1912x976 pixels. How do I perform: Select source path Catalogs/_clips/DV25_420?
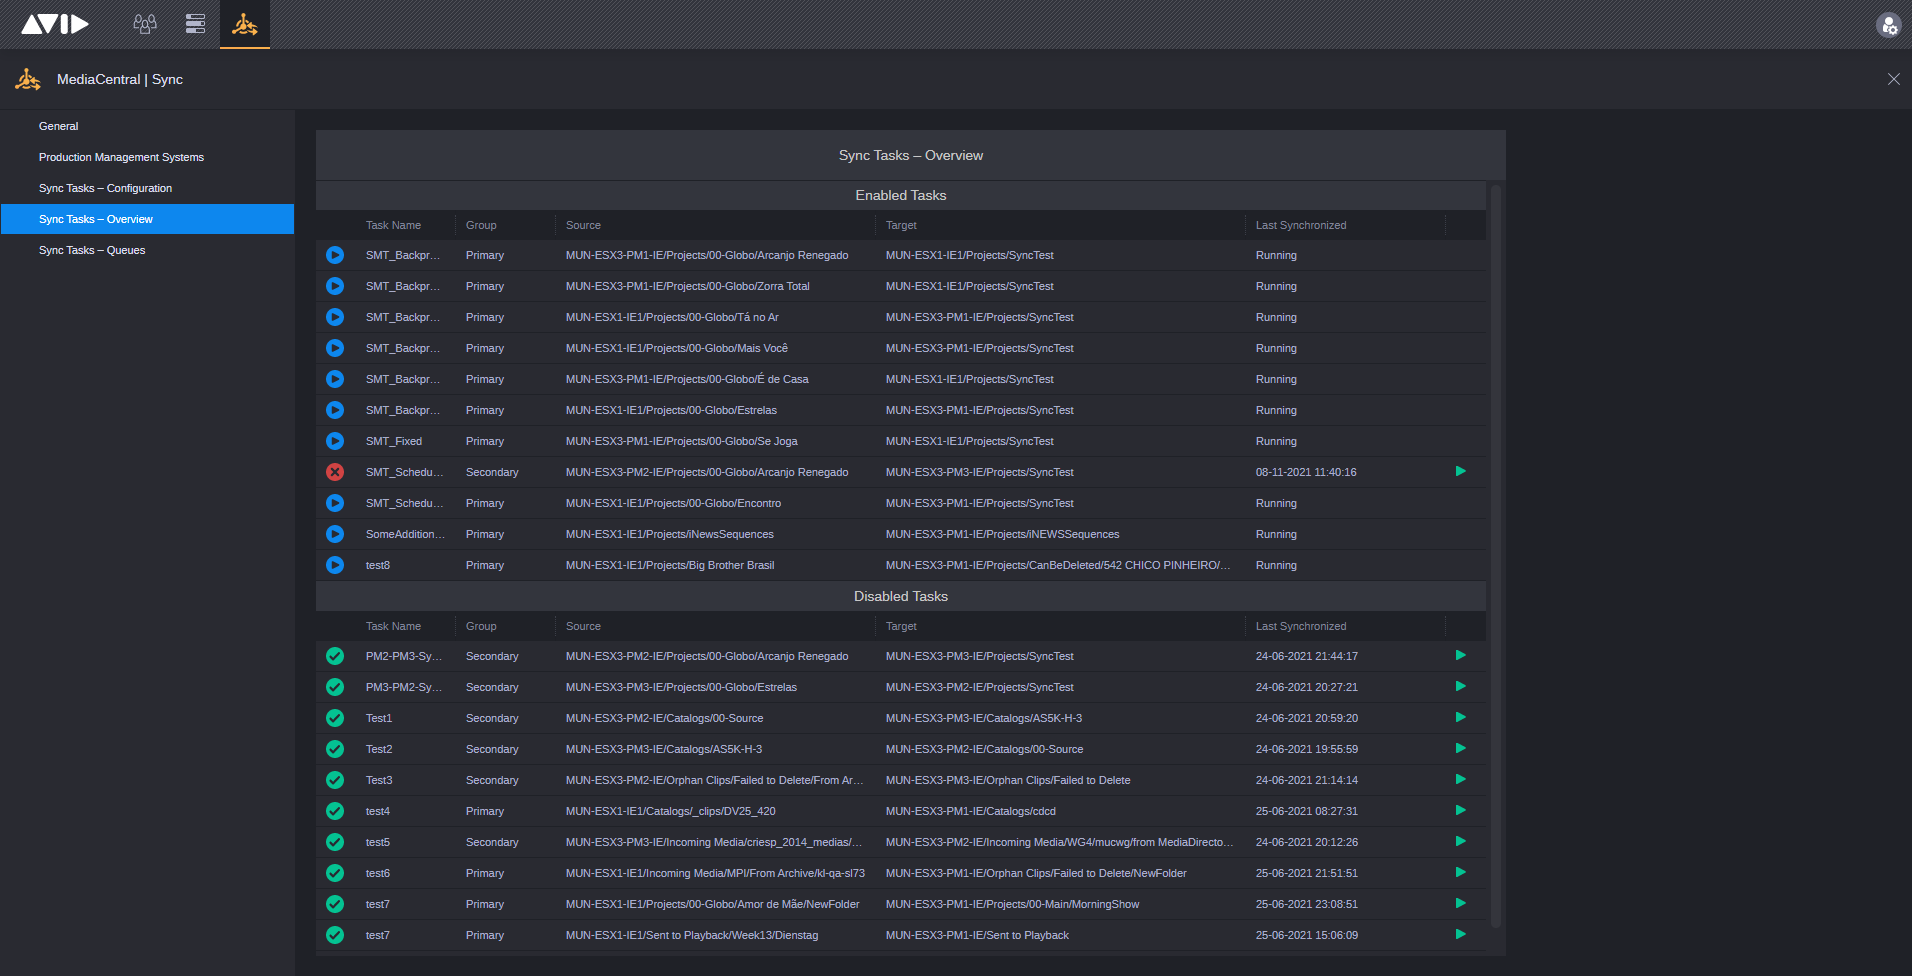670,811
